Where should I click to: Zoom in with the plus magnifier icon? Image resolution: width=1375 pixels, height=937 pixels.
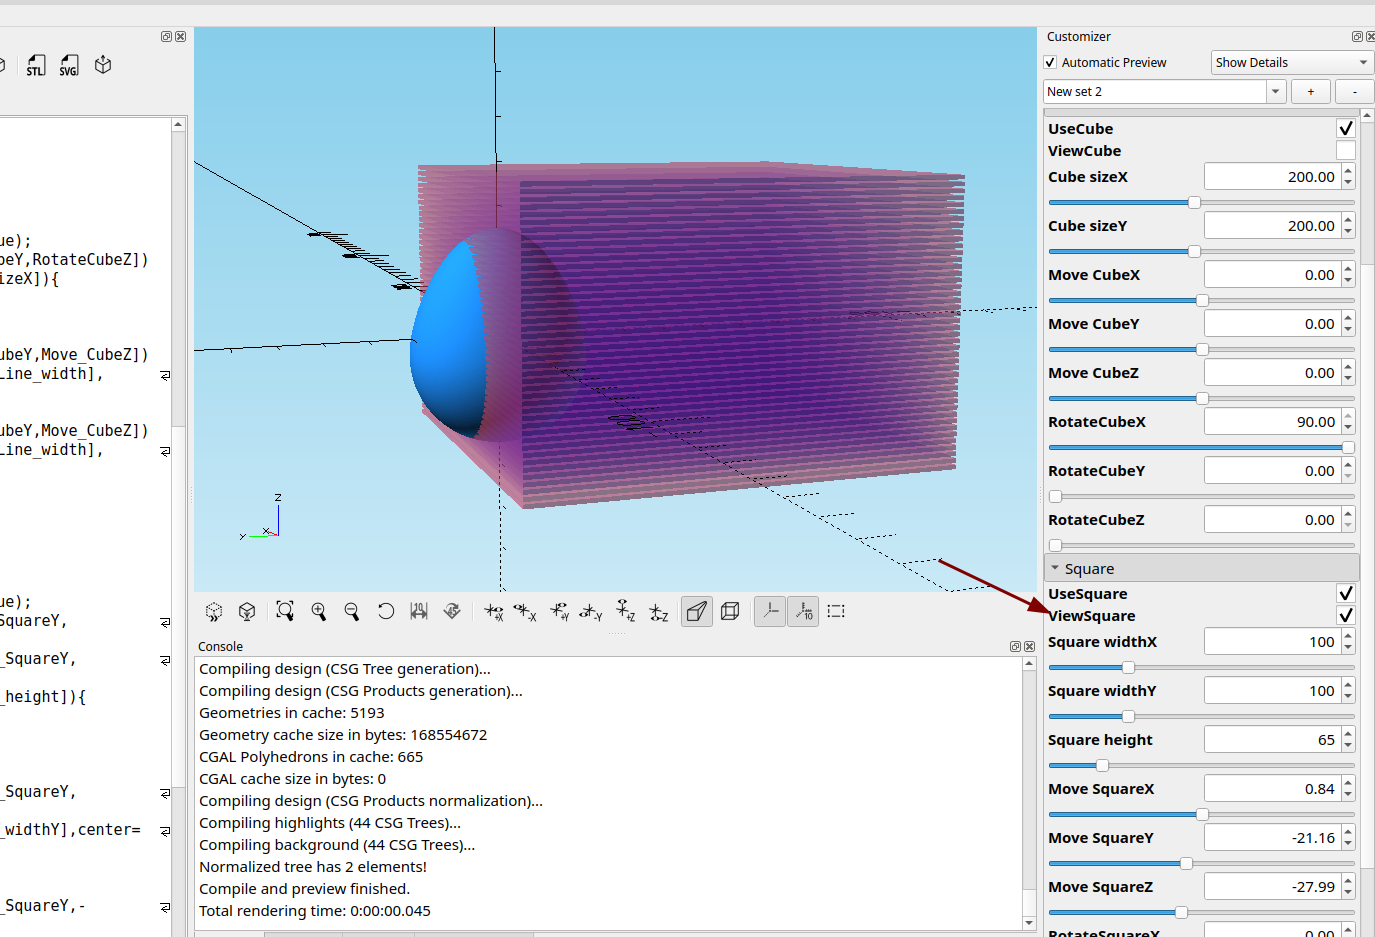pos(319,611)
